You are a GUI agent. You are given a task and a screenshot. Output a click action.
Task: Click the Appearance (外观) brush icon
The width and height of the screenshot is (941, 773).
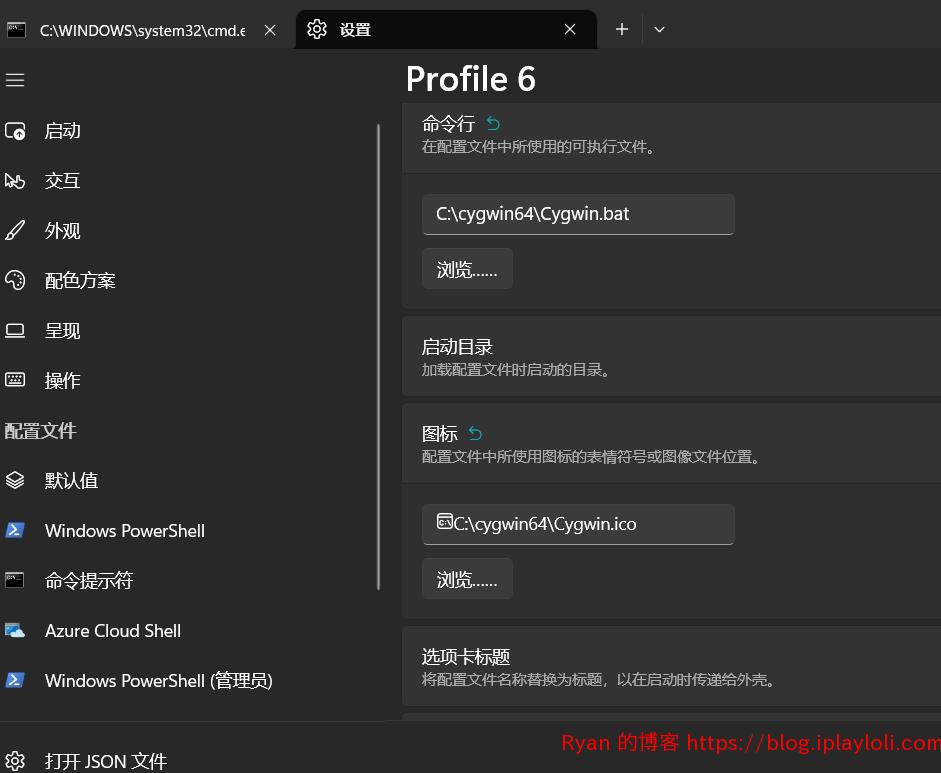point(15,230)
